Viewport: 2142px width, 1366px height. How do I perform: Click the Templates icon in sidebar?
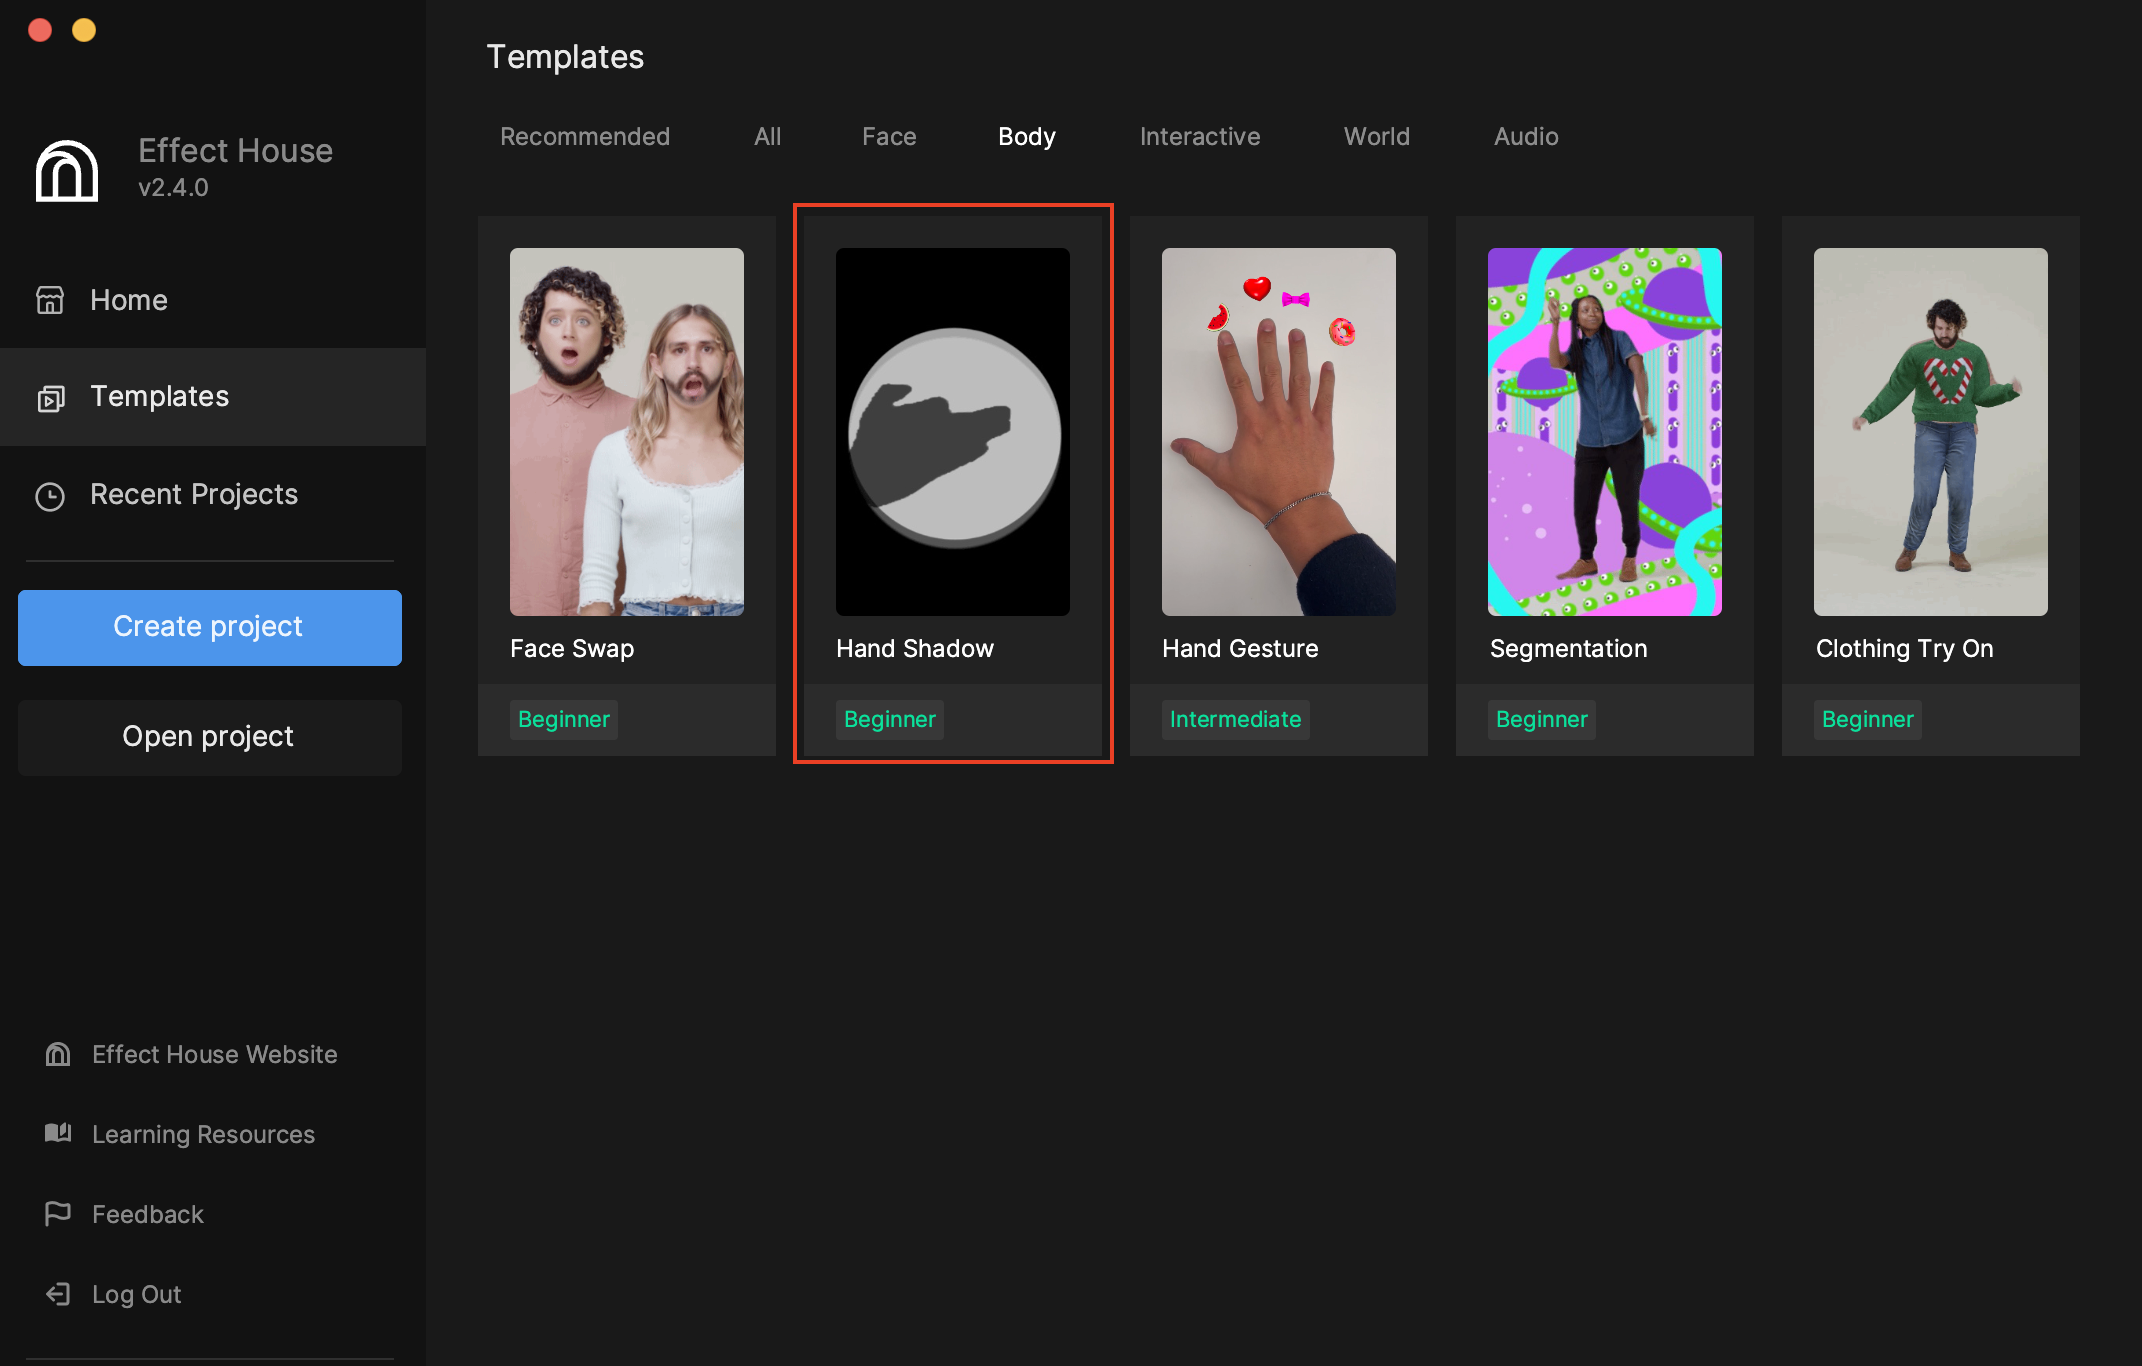tap(51, 398)
